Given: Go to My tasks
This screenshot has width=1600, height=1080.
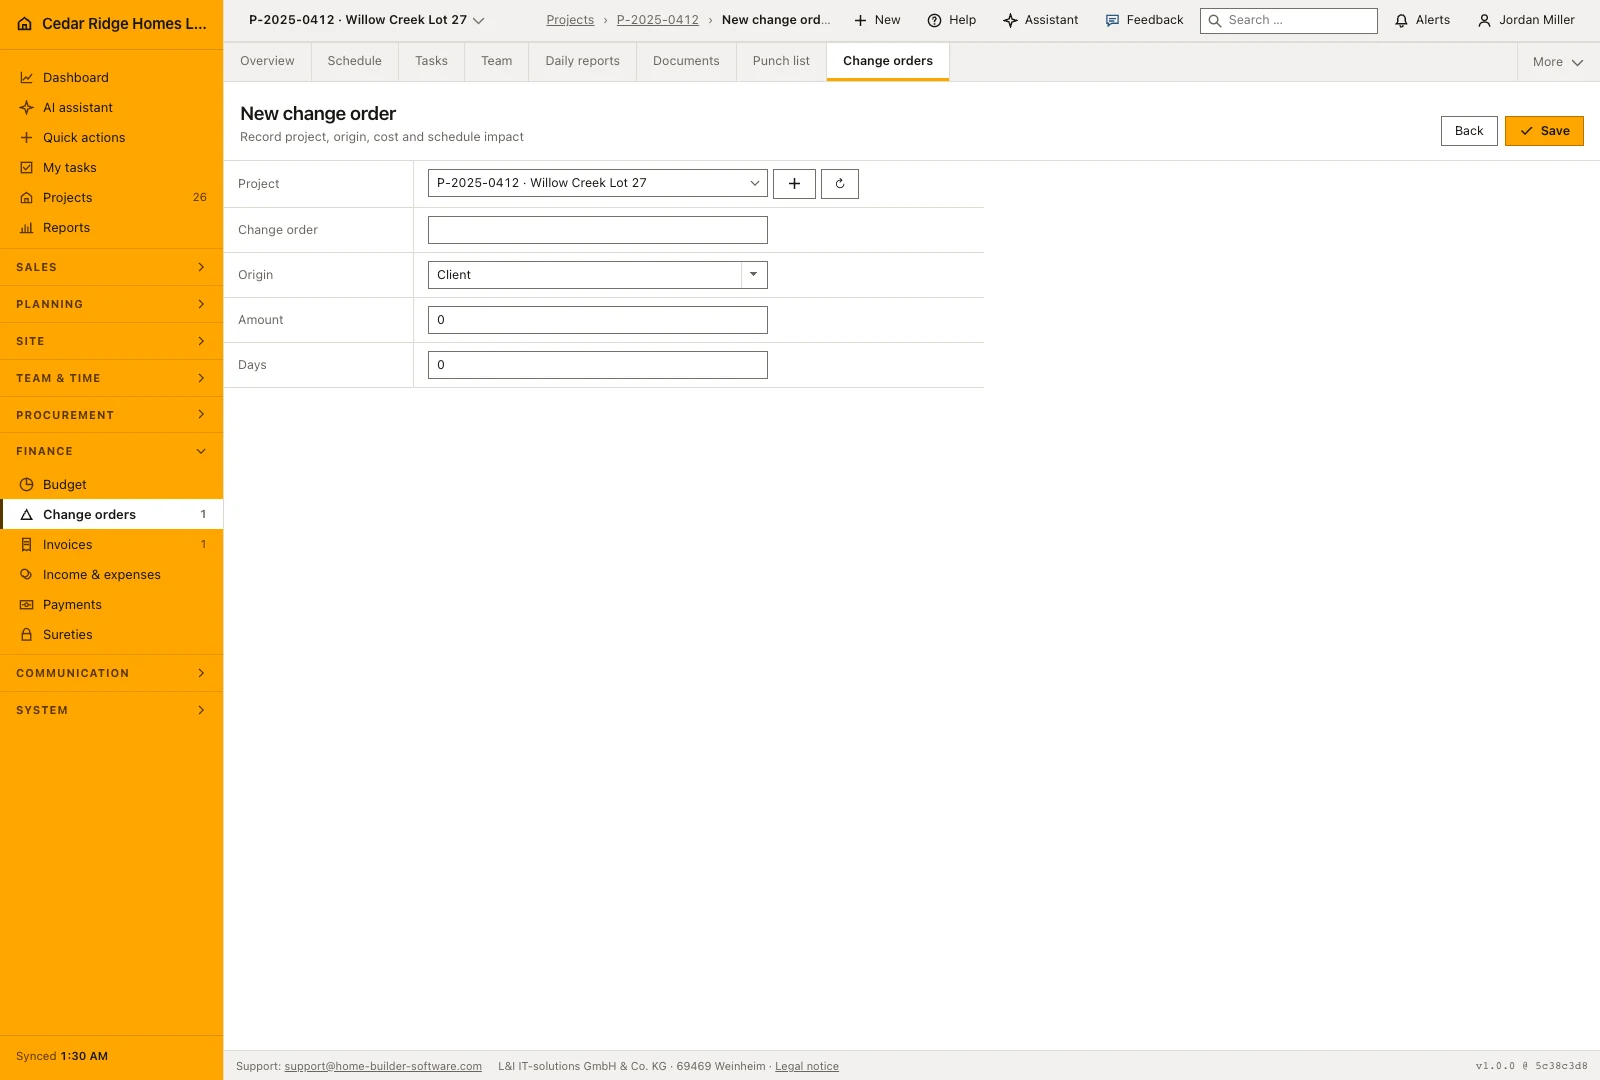Looking at the screenshot, I should [x=111, y=167].
